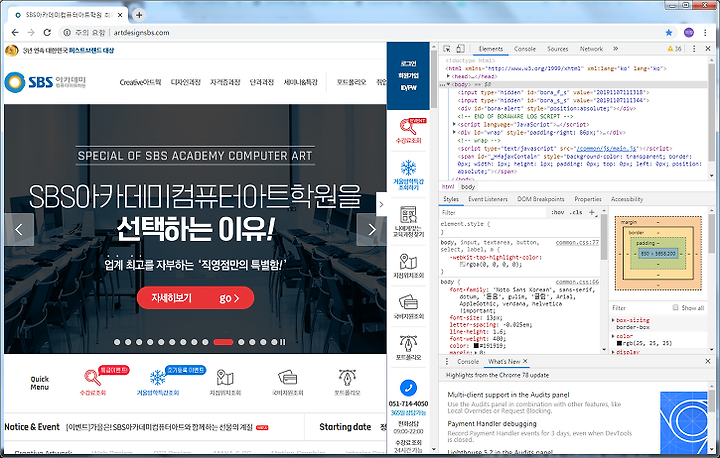This screenshot has width=720, height=458.
Task: Open the Accessibility pane
Action: click(x=627, y=199)
